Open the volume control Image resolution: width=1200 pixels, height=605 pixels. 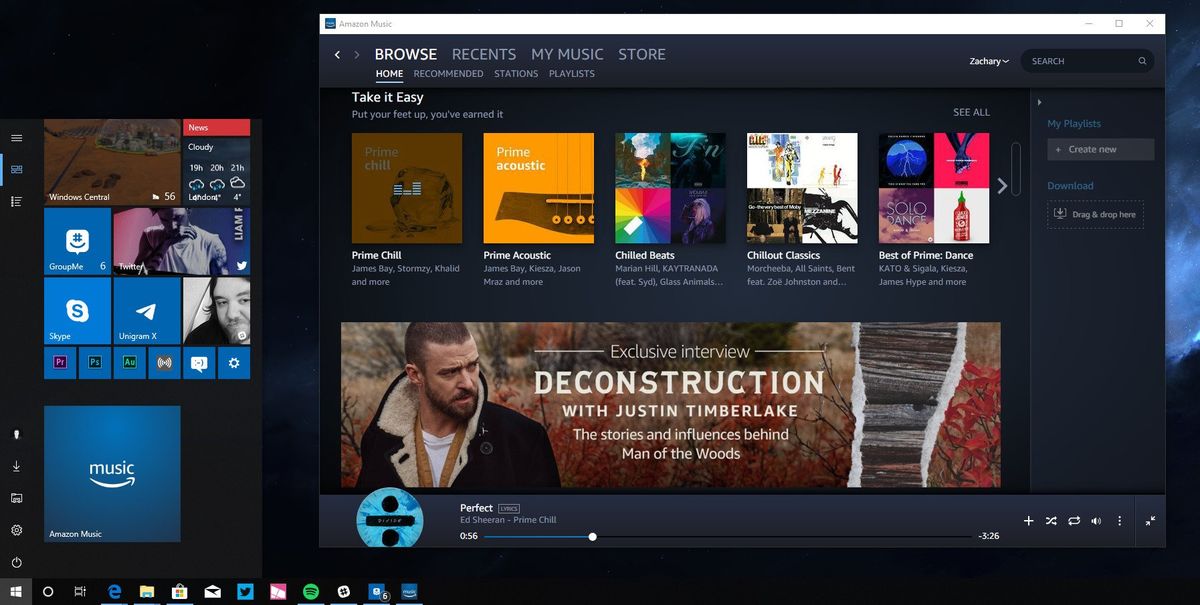click(1096, 520)
